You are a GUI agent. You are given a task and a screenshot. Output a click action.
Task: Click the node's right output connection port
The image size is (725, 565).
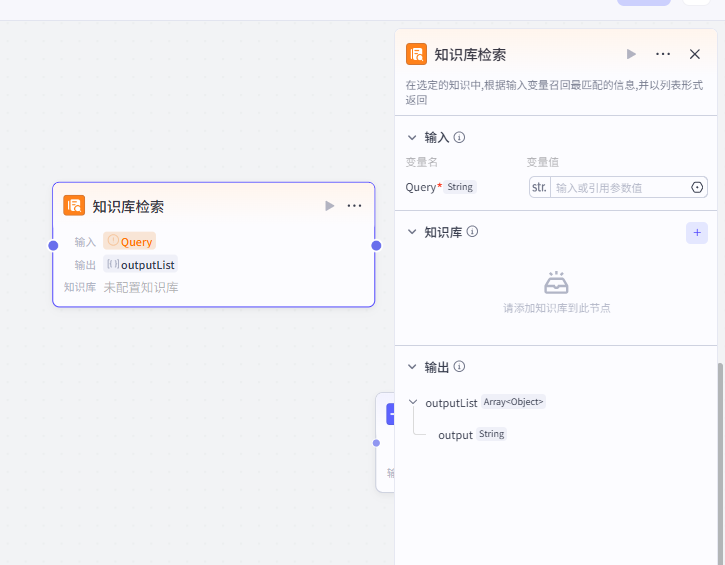click(376, 245)
